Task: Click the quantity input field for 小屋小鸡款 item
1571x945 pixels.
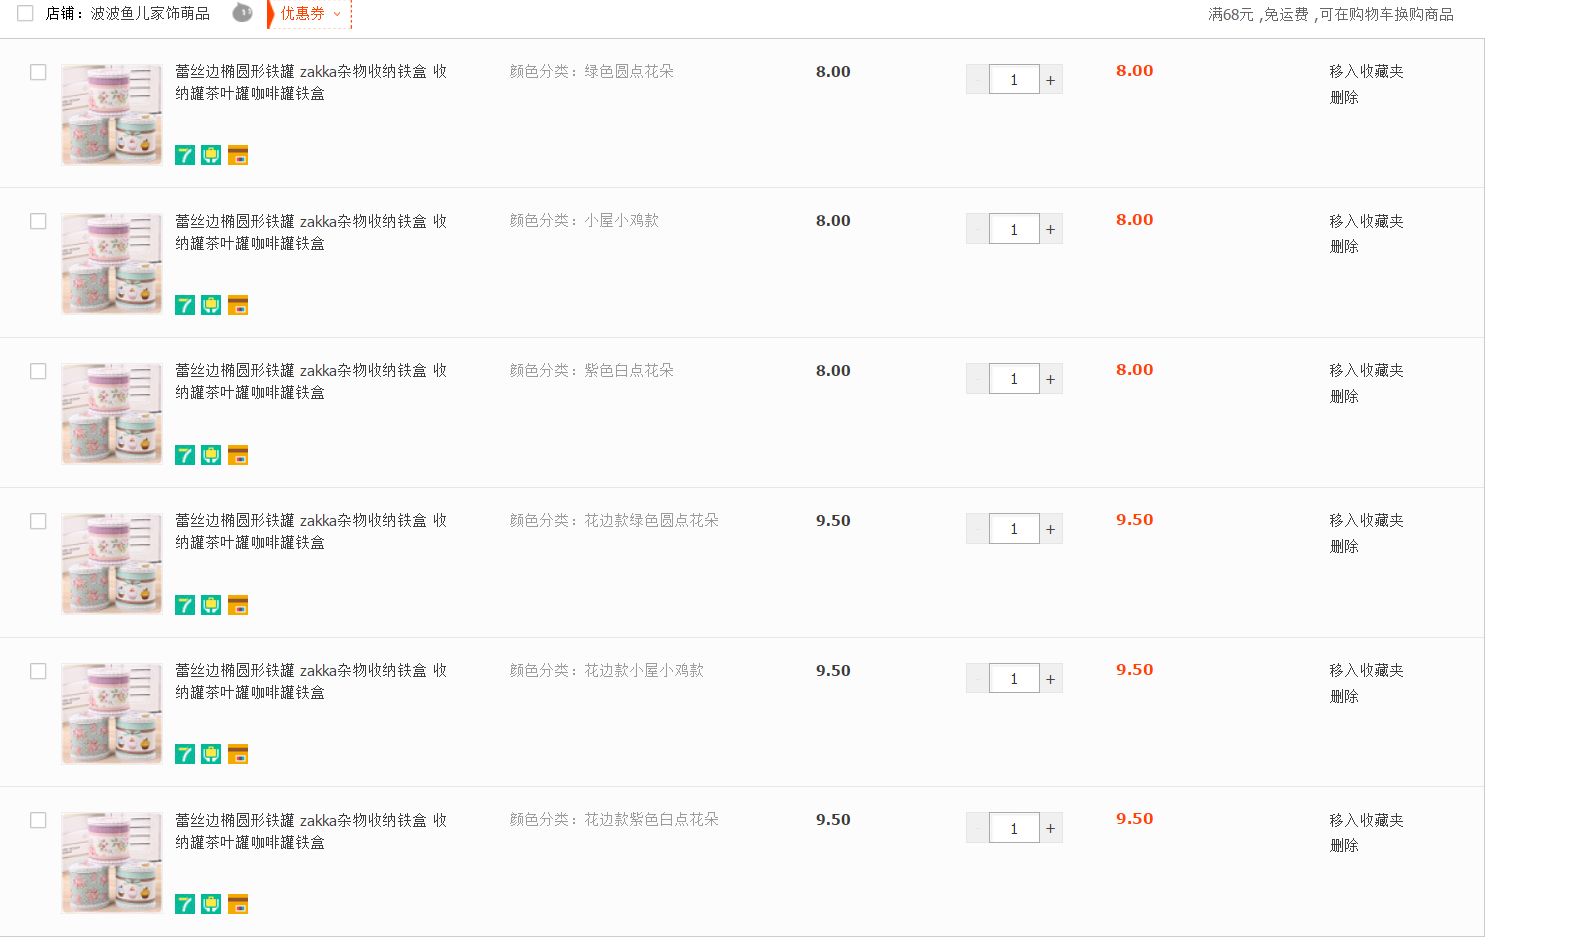Action: pos(1014,229)
